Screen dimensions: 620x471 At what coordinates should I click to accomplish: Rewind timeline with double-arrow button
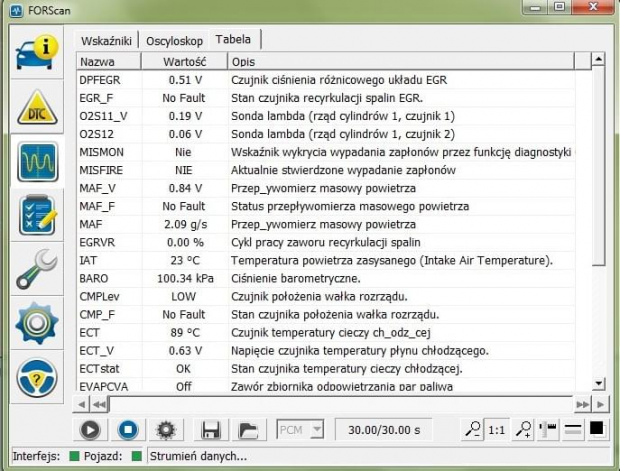(x=99, y=404)
